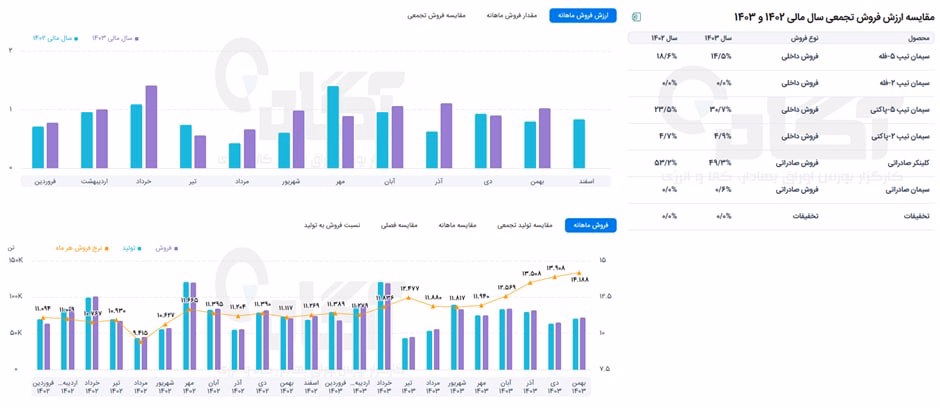940x408 pixels.
Task: Select the سیمان تیپ ۲-فله product cell
Action: point(904,82)
